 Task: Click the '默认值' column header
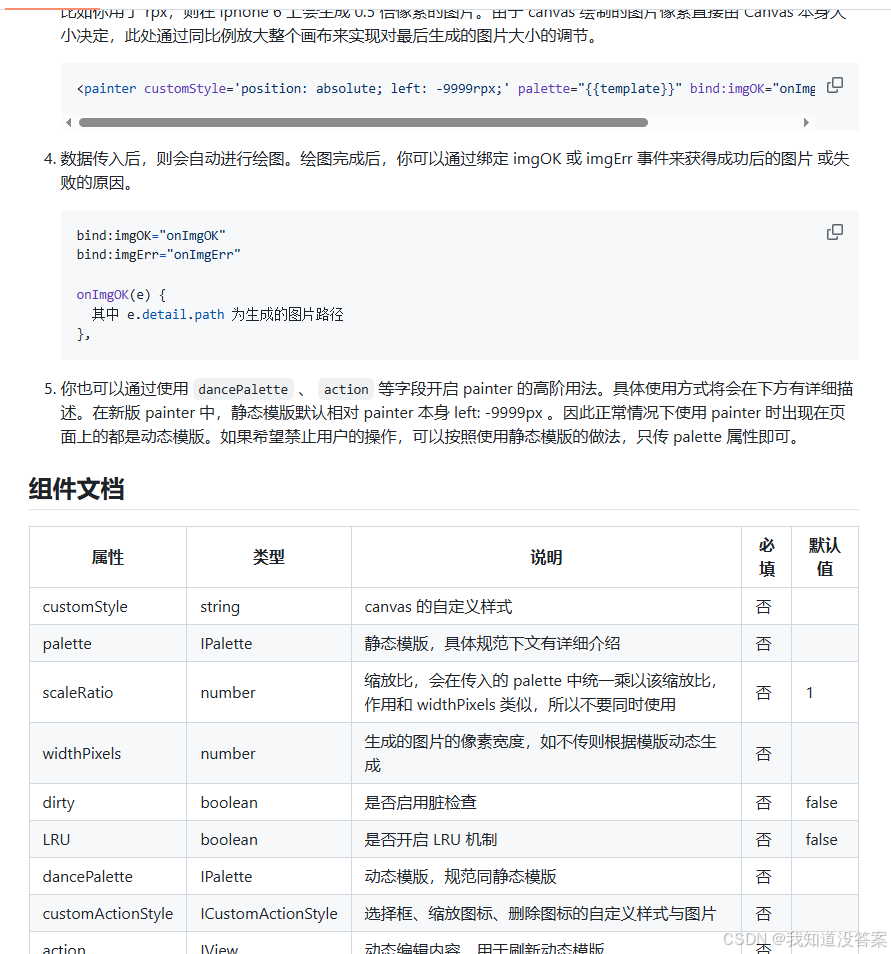pos(825,557)
